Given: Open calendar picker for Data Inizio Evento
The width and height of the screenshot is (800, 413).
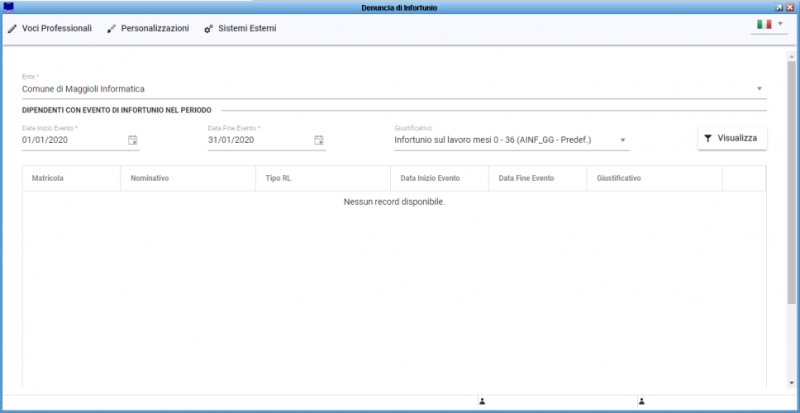Looking at the screenshot, I should click(133, 140).
